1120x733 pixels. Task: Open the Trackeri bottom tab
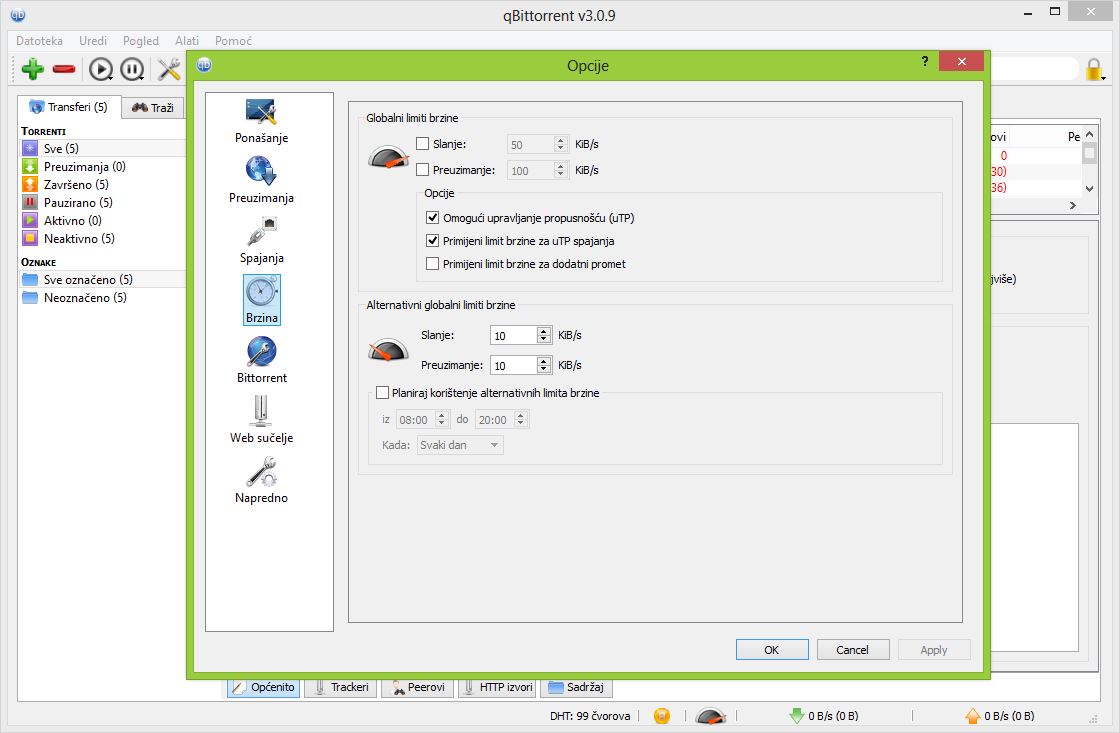(x=341, y=687)
